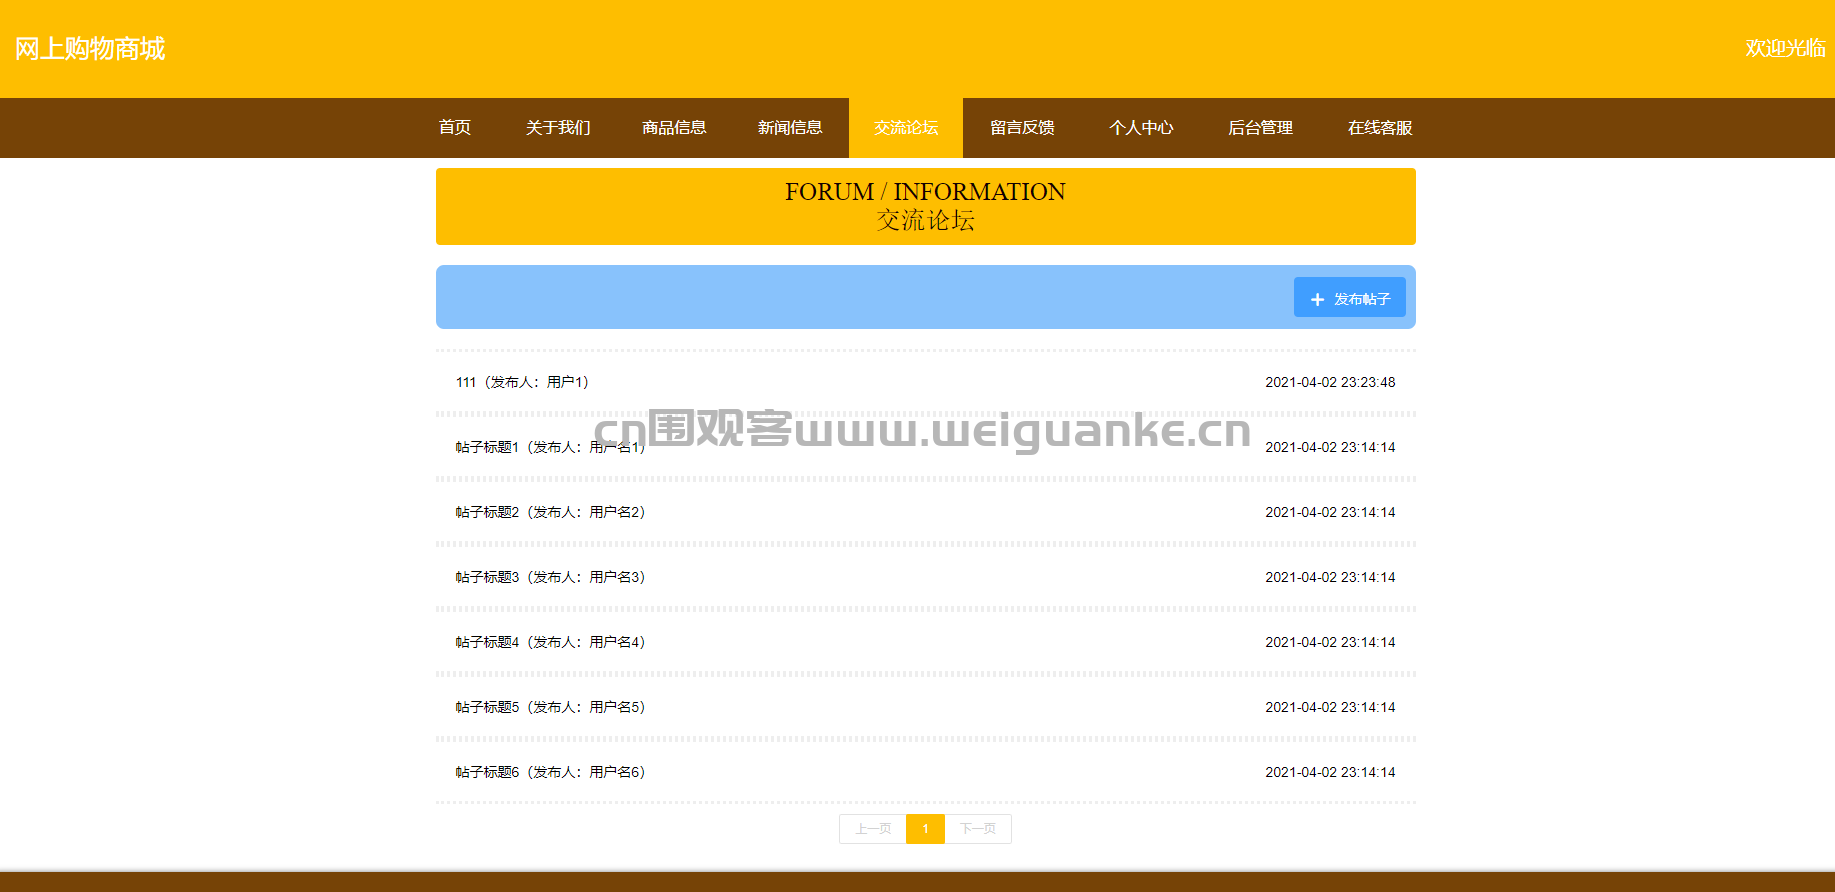The image size is (1835, 892).
Task: Open forum post 帖子标题6
Action: [x=550, y=772]
